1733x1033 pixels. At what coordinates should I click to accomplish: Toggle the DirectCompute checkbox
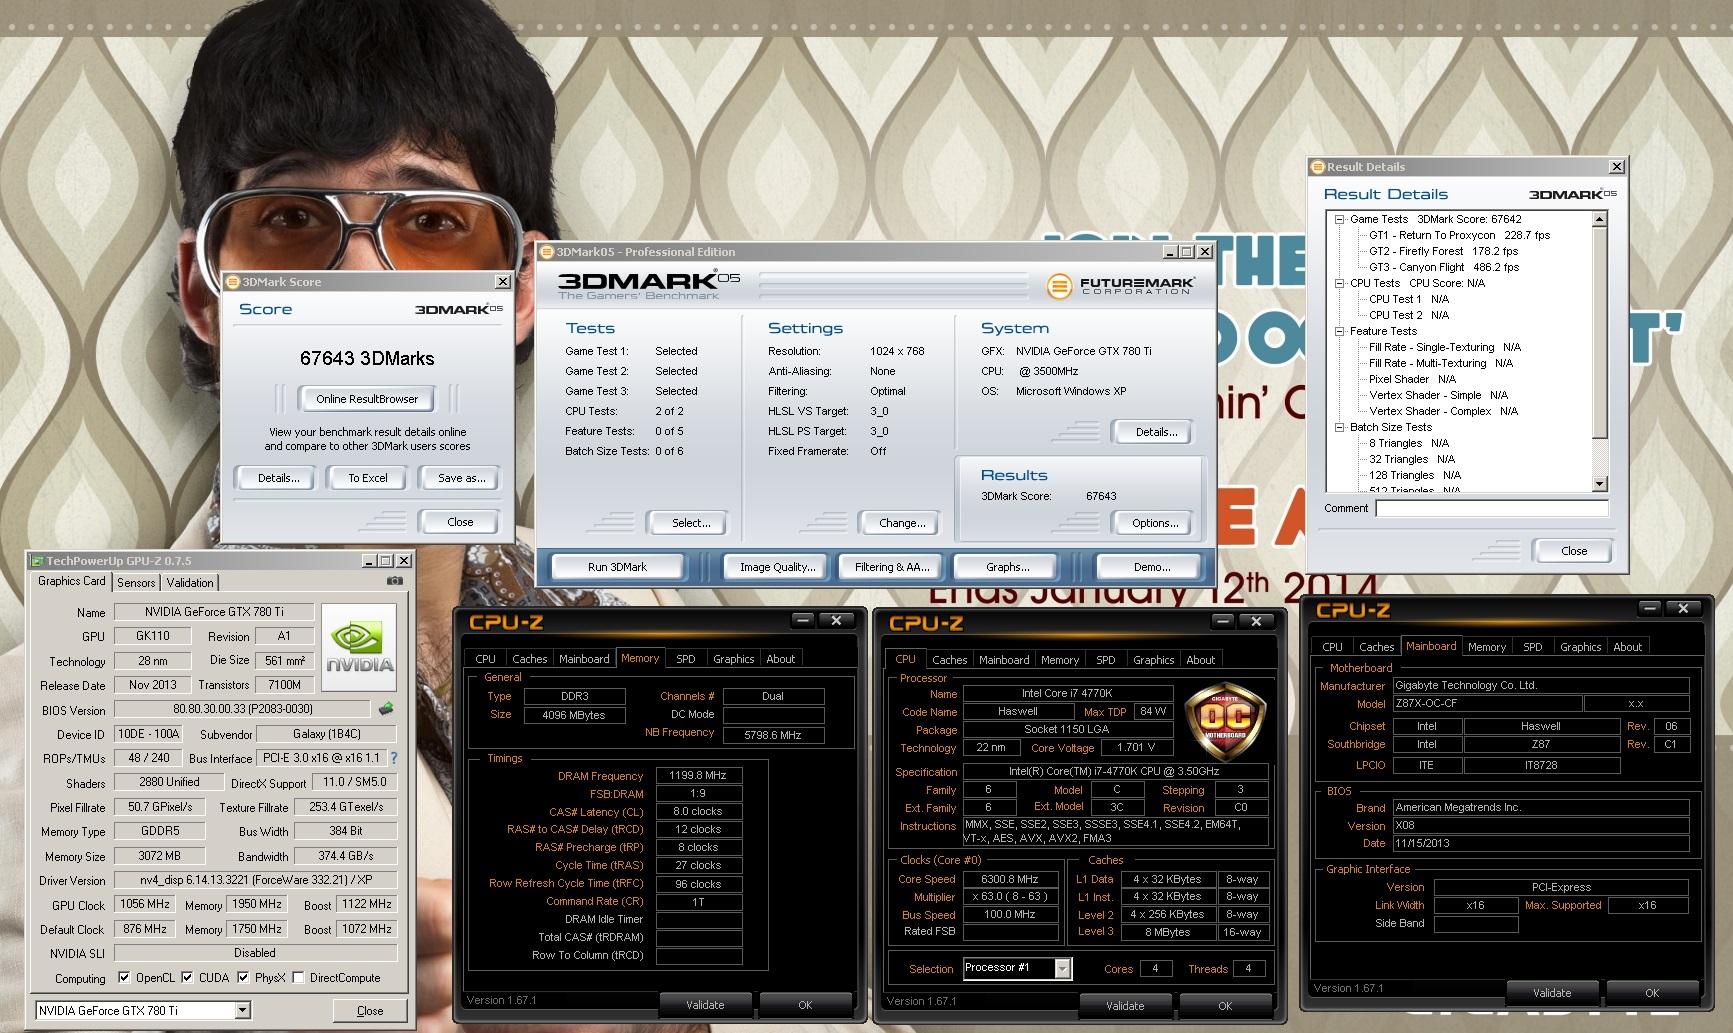pyautogui.click(x=298, y=978)
